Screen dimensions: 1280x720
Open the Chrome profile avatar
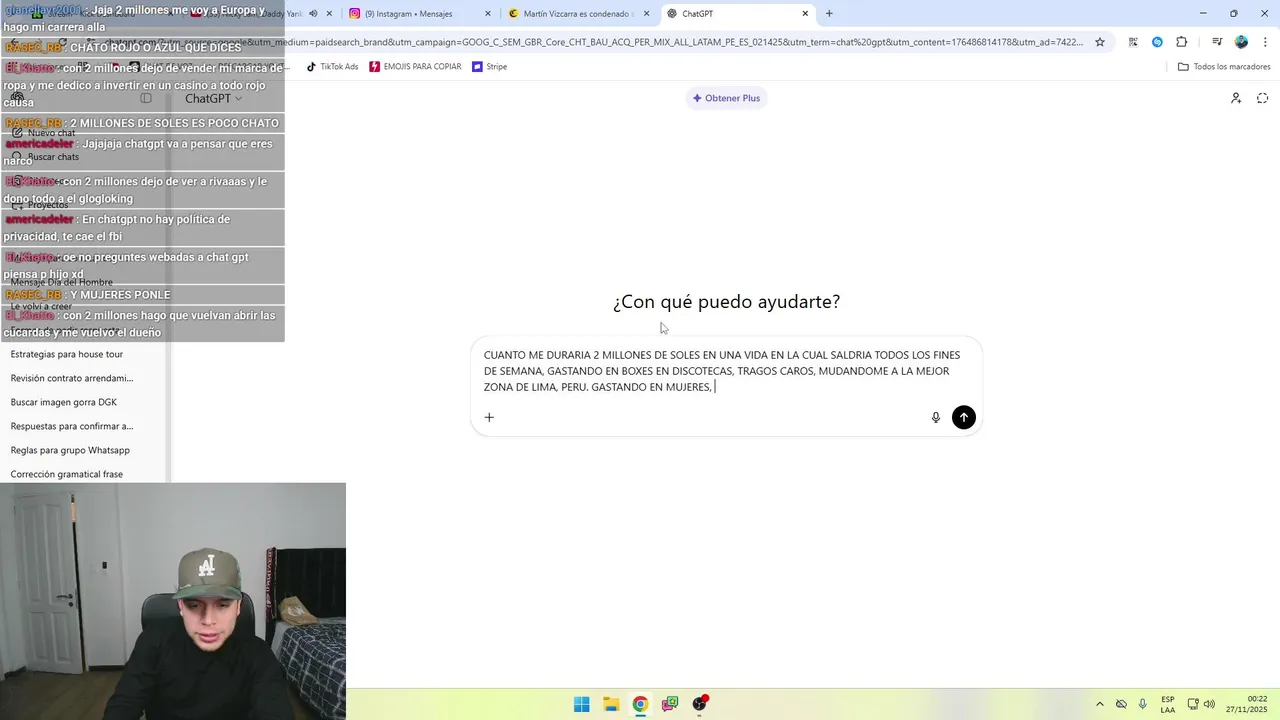pos(1241,42)
